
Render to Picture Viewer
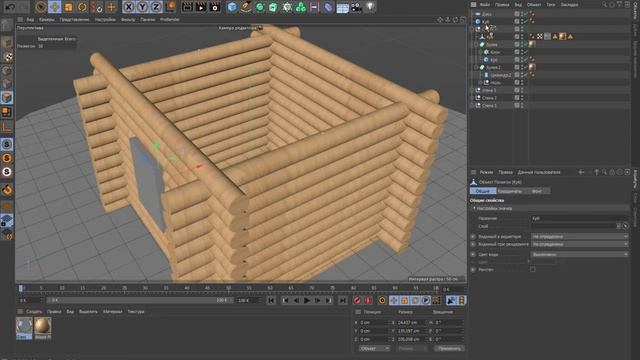click(x=201, y=7)
